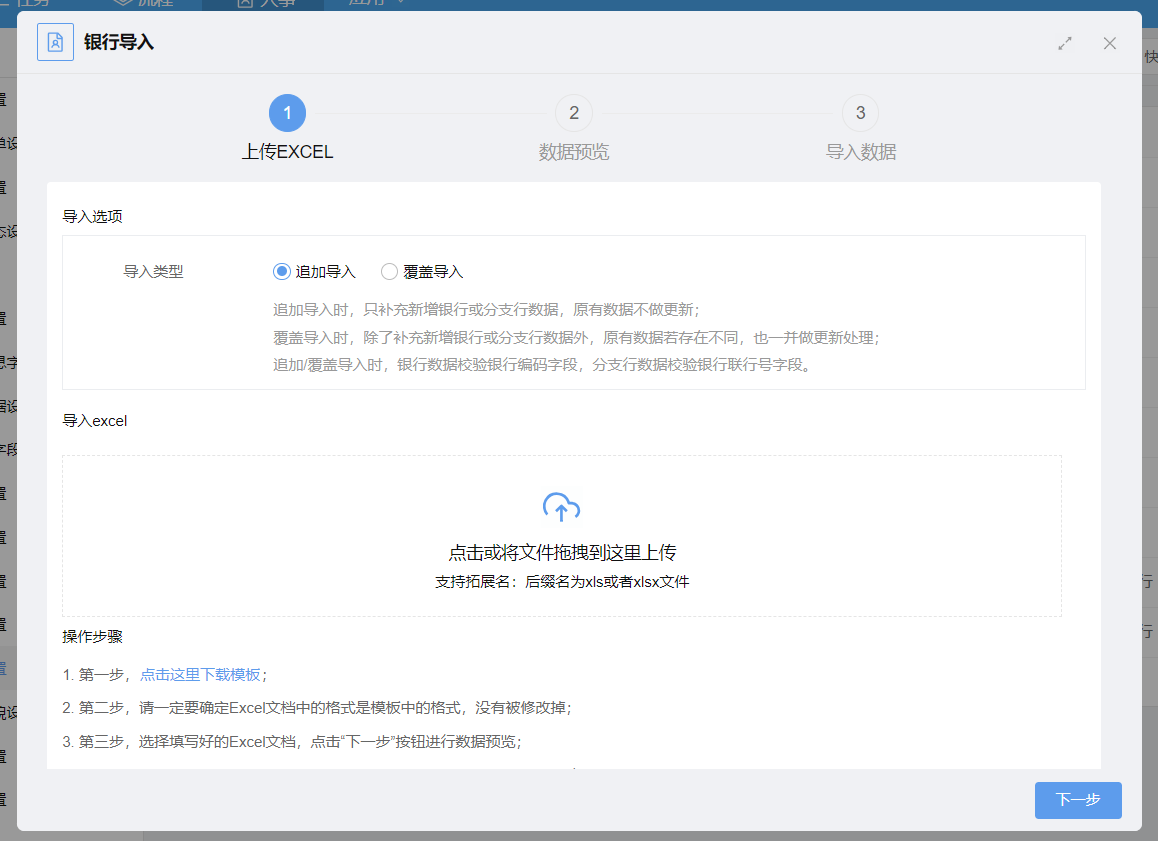Click the 下一步 button

[x=1078, y=800]
